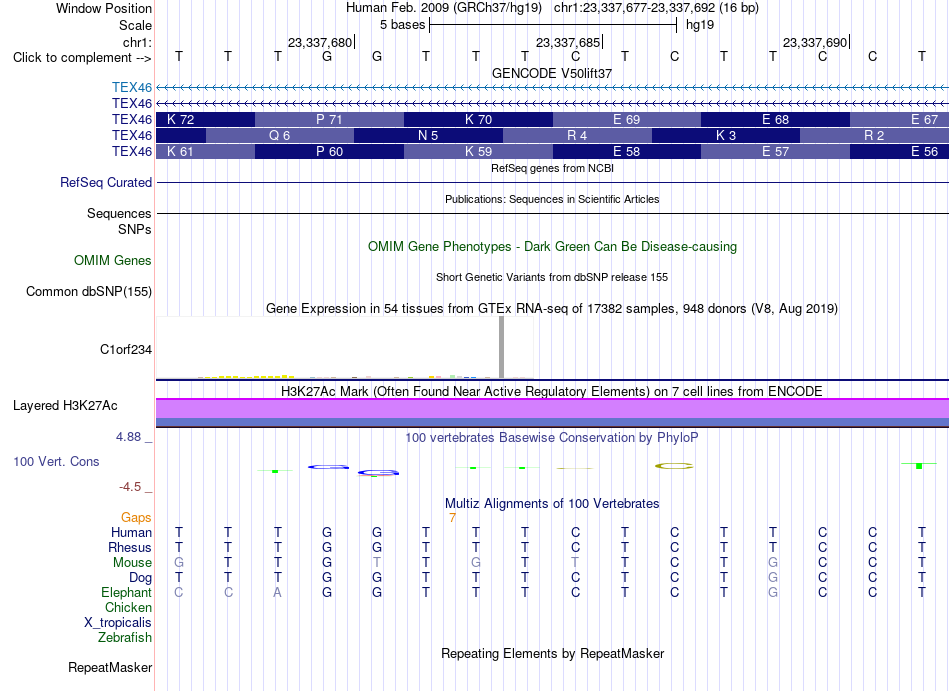The height and width of the screenshot is (691, 950).
Task: Click the GTEx gene expression track title
Action: point(552,309)
